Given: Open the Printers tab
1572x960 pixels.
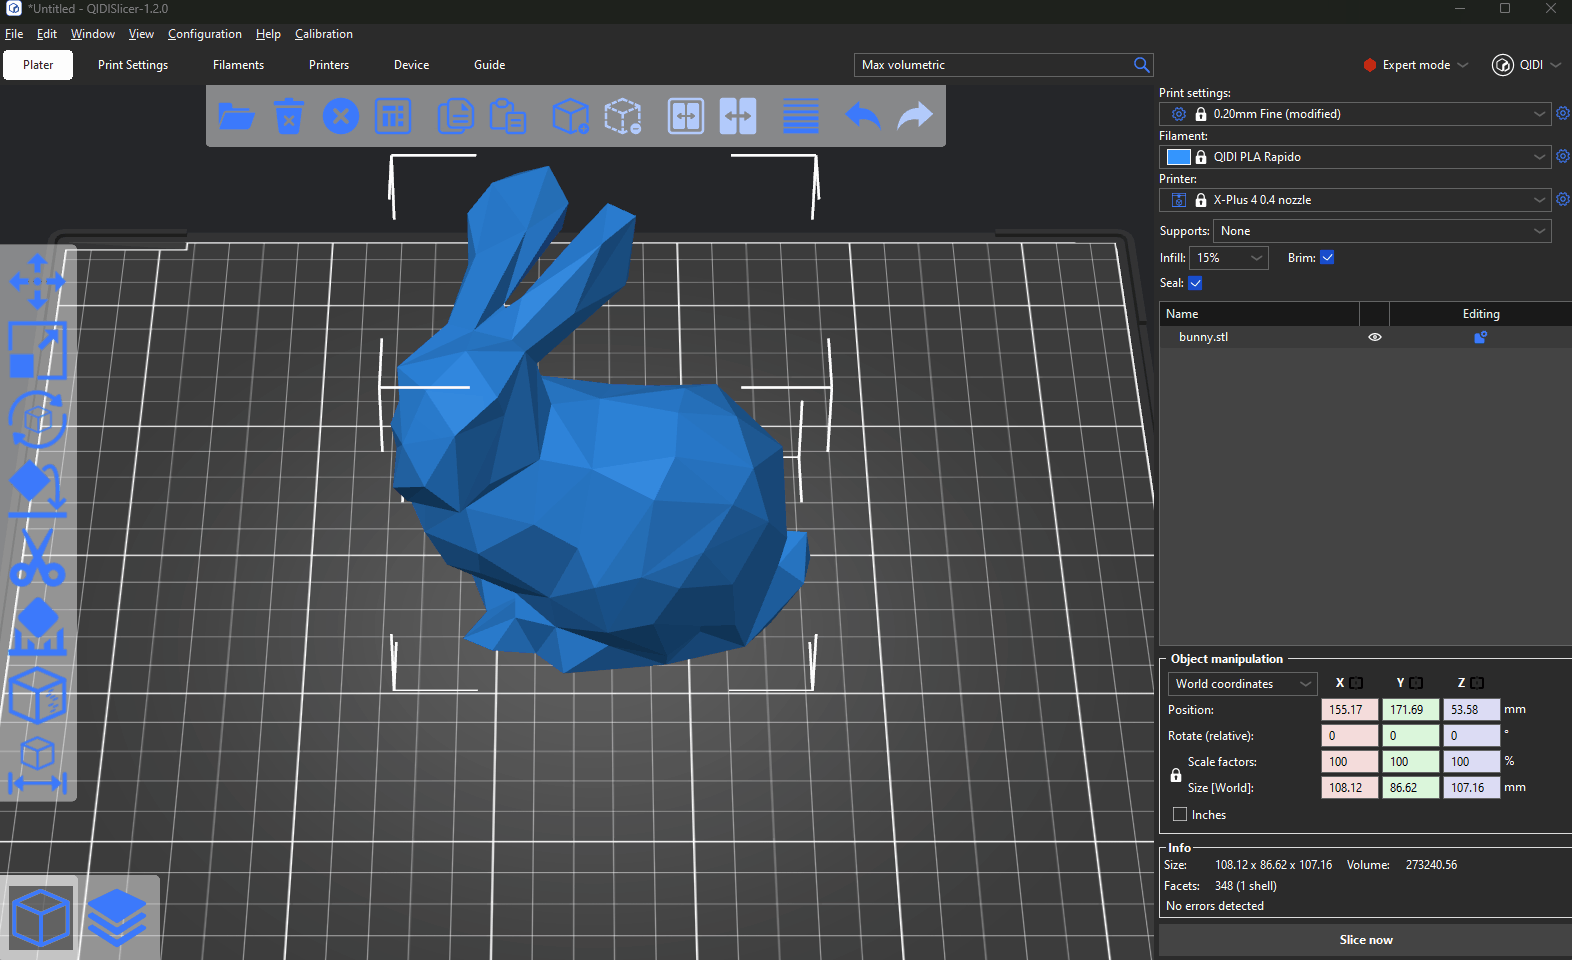Looking at the screenshot, I should 329,65.
